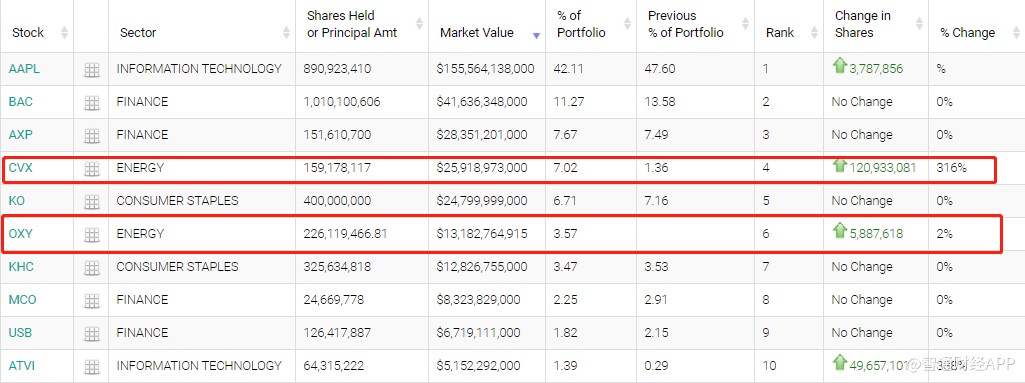Open the grid icon in the MCO row
This screenshot has width=1025, height=383.
coord(92,301)
